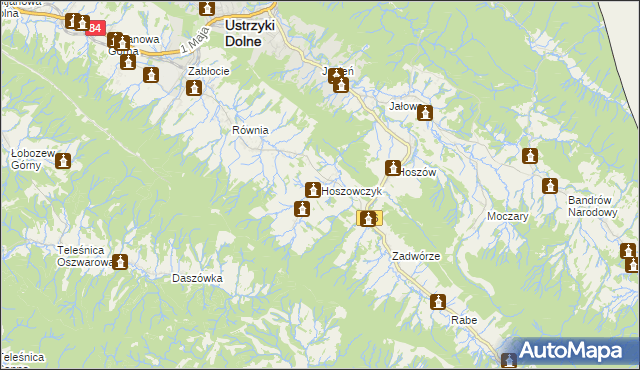Click the church icon next to Jałowe

click(425, 113)
